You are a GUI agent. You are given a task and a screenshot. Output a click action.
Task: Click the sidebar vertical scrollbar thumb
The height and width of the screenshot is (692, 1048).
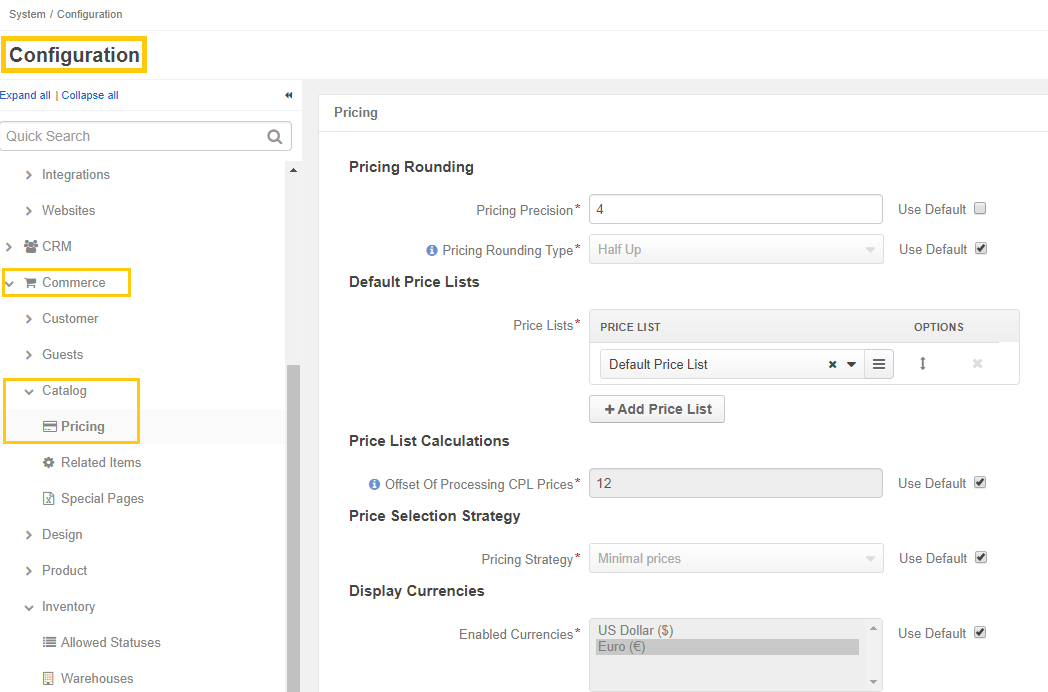pos(293,528)
